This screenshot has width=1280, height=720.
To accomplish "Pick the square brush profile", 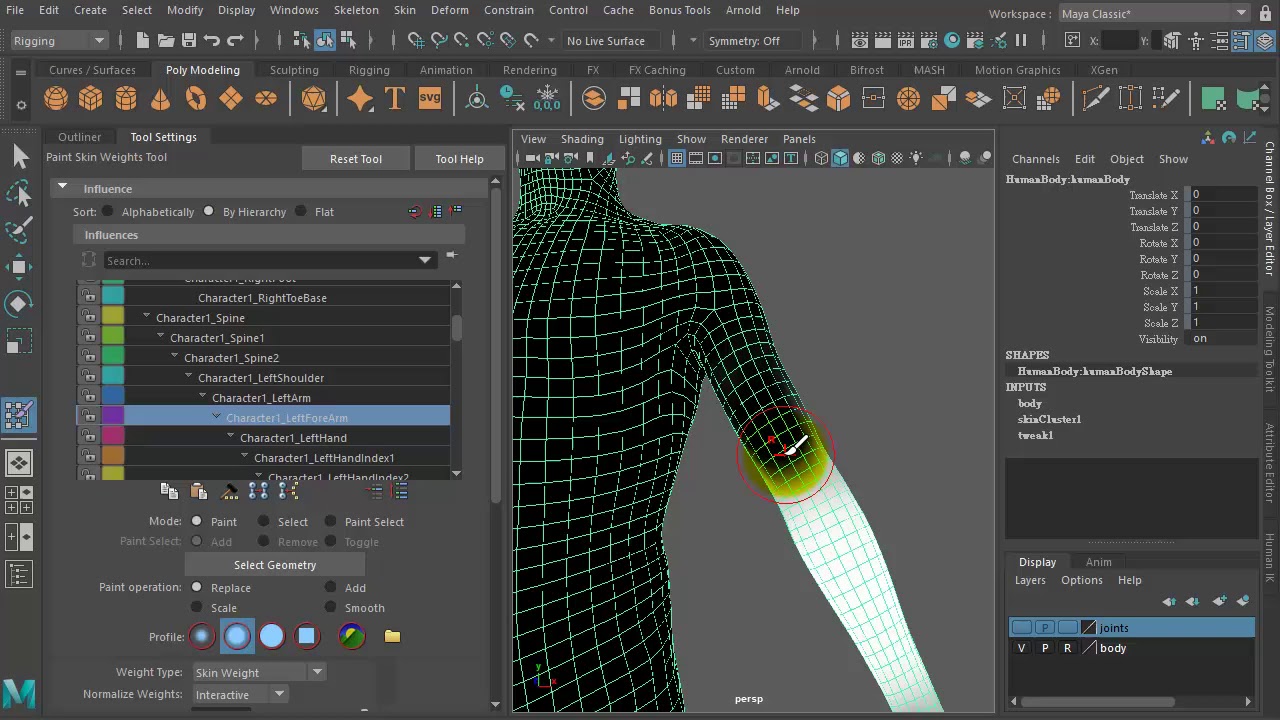I will click(x=307, y=636).
